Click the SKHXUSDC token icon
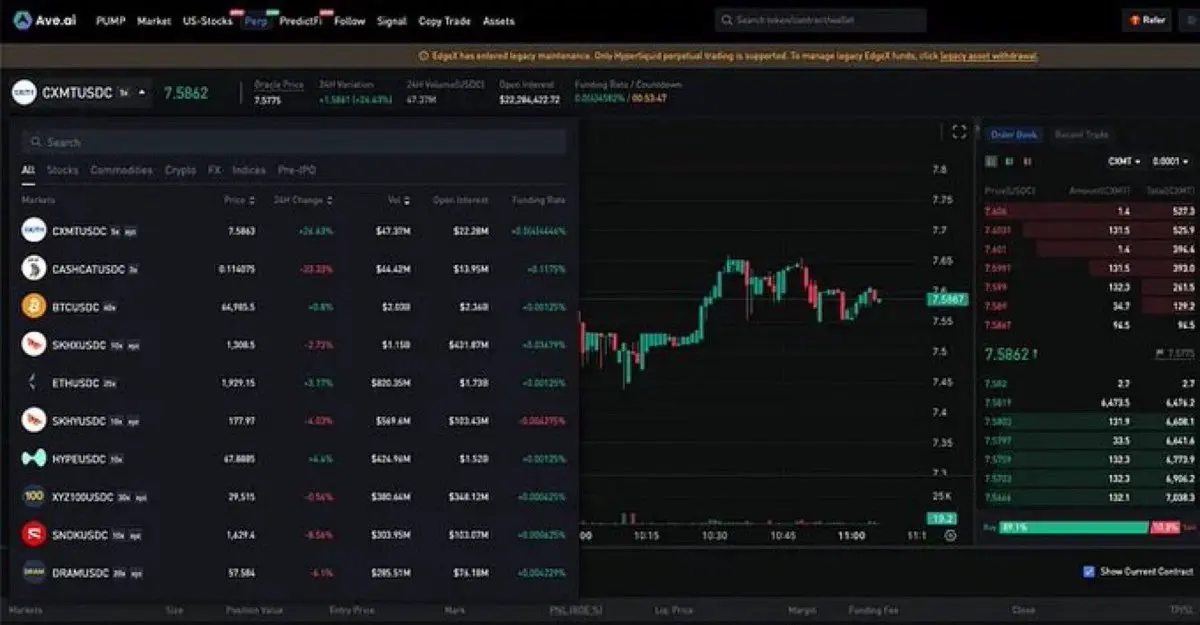Viewport: 1200px width, 625px height. click(34, 344)
